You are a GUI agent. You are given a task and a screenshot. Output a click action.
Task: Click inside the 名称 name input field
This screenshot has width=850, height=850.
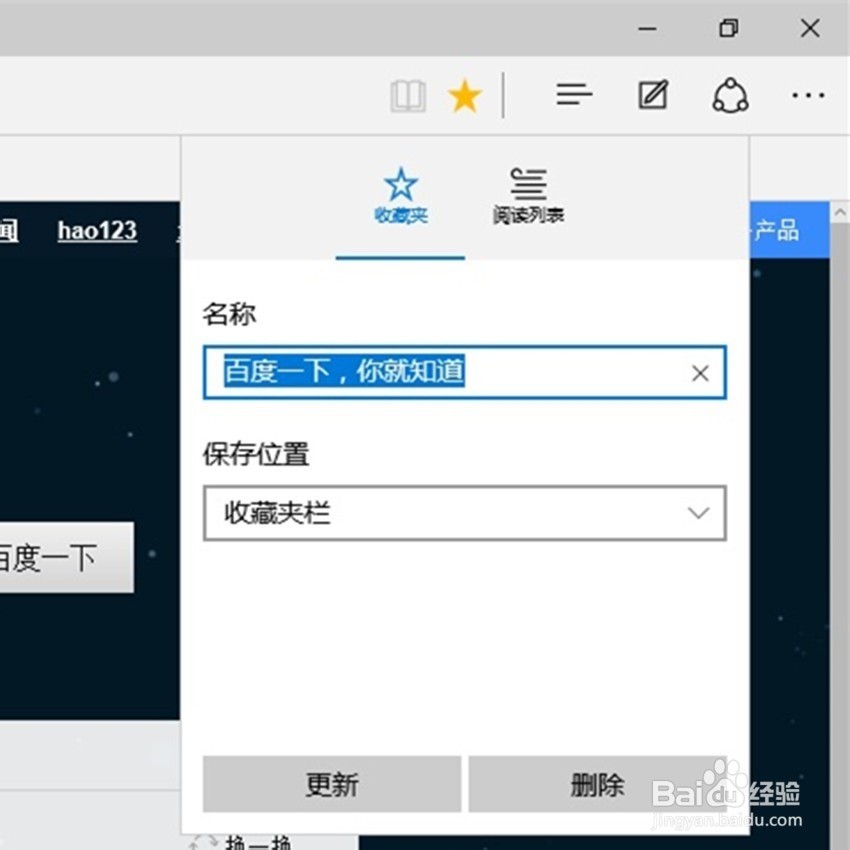coord(465,372)
